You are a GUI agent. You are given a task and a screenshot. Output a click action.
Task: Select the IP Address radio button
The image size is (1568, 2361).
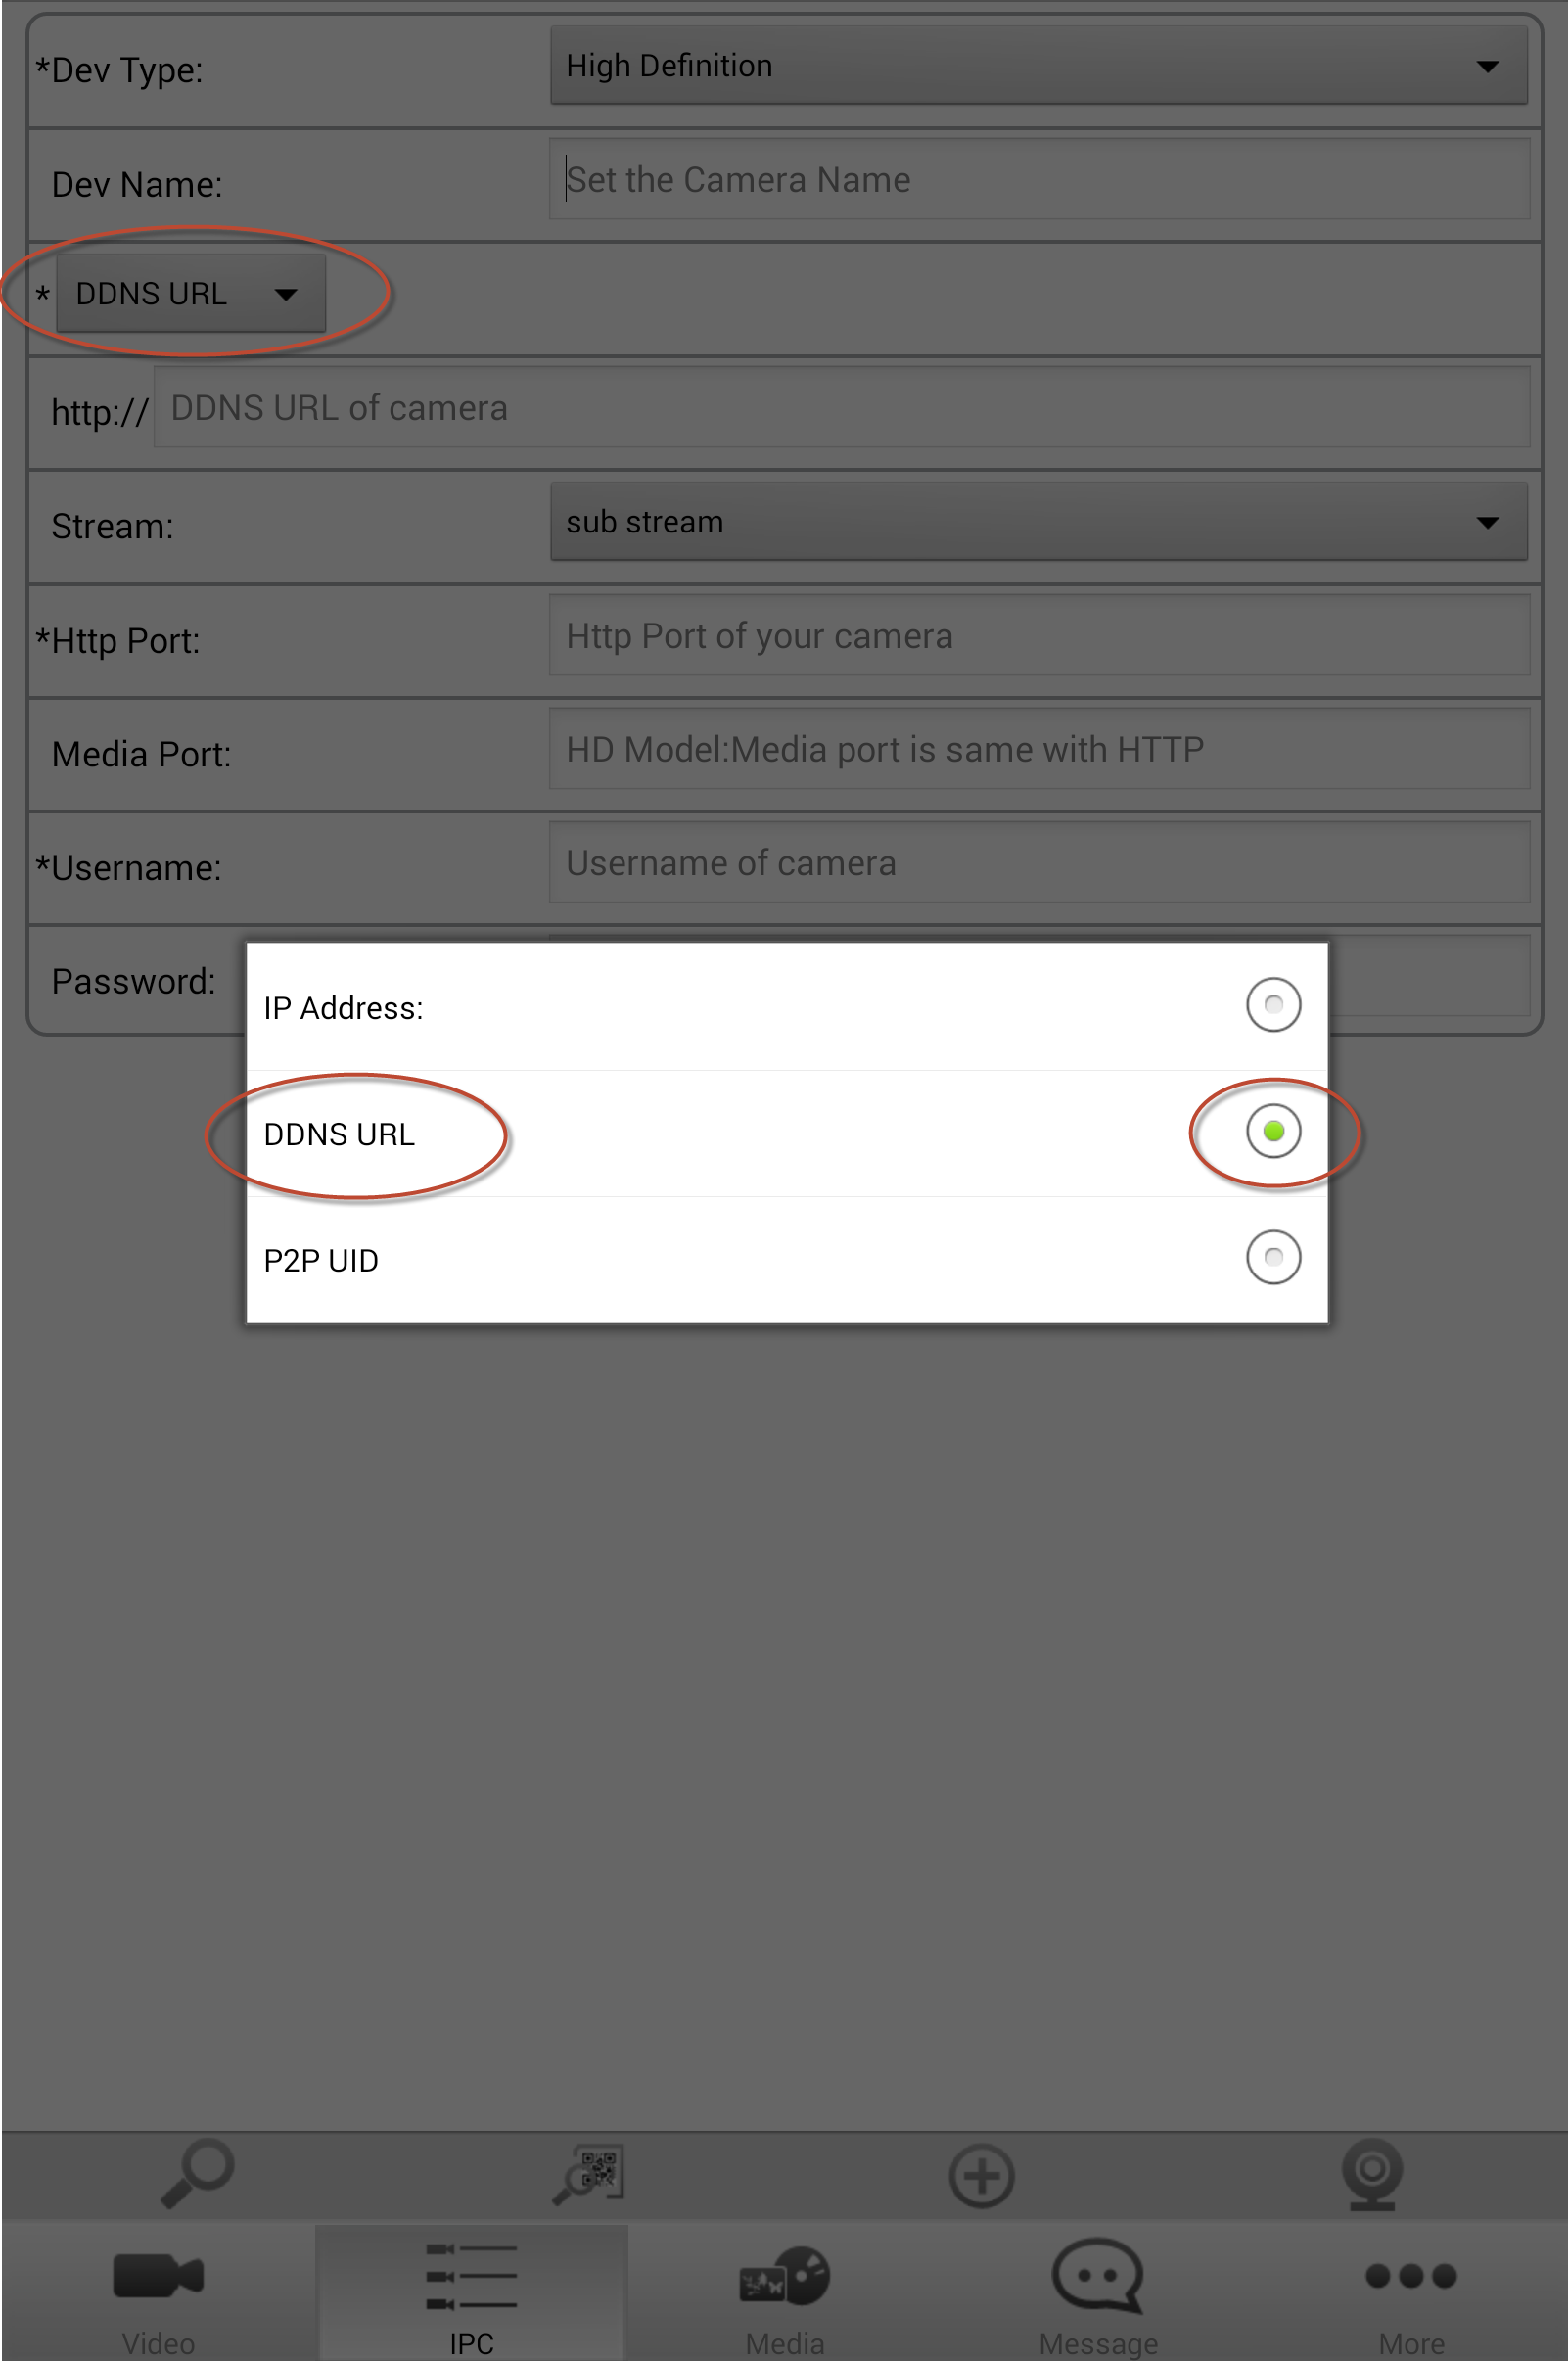1273,1005
